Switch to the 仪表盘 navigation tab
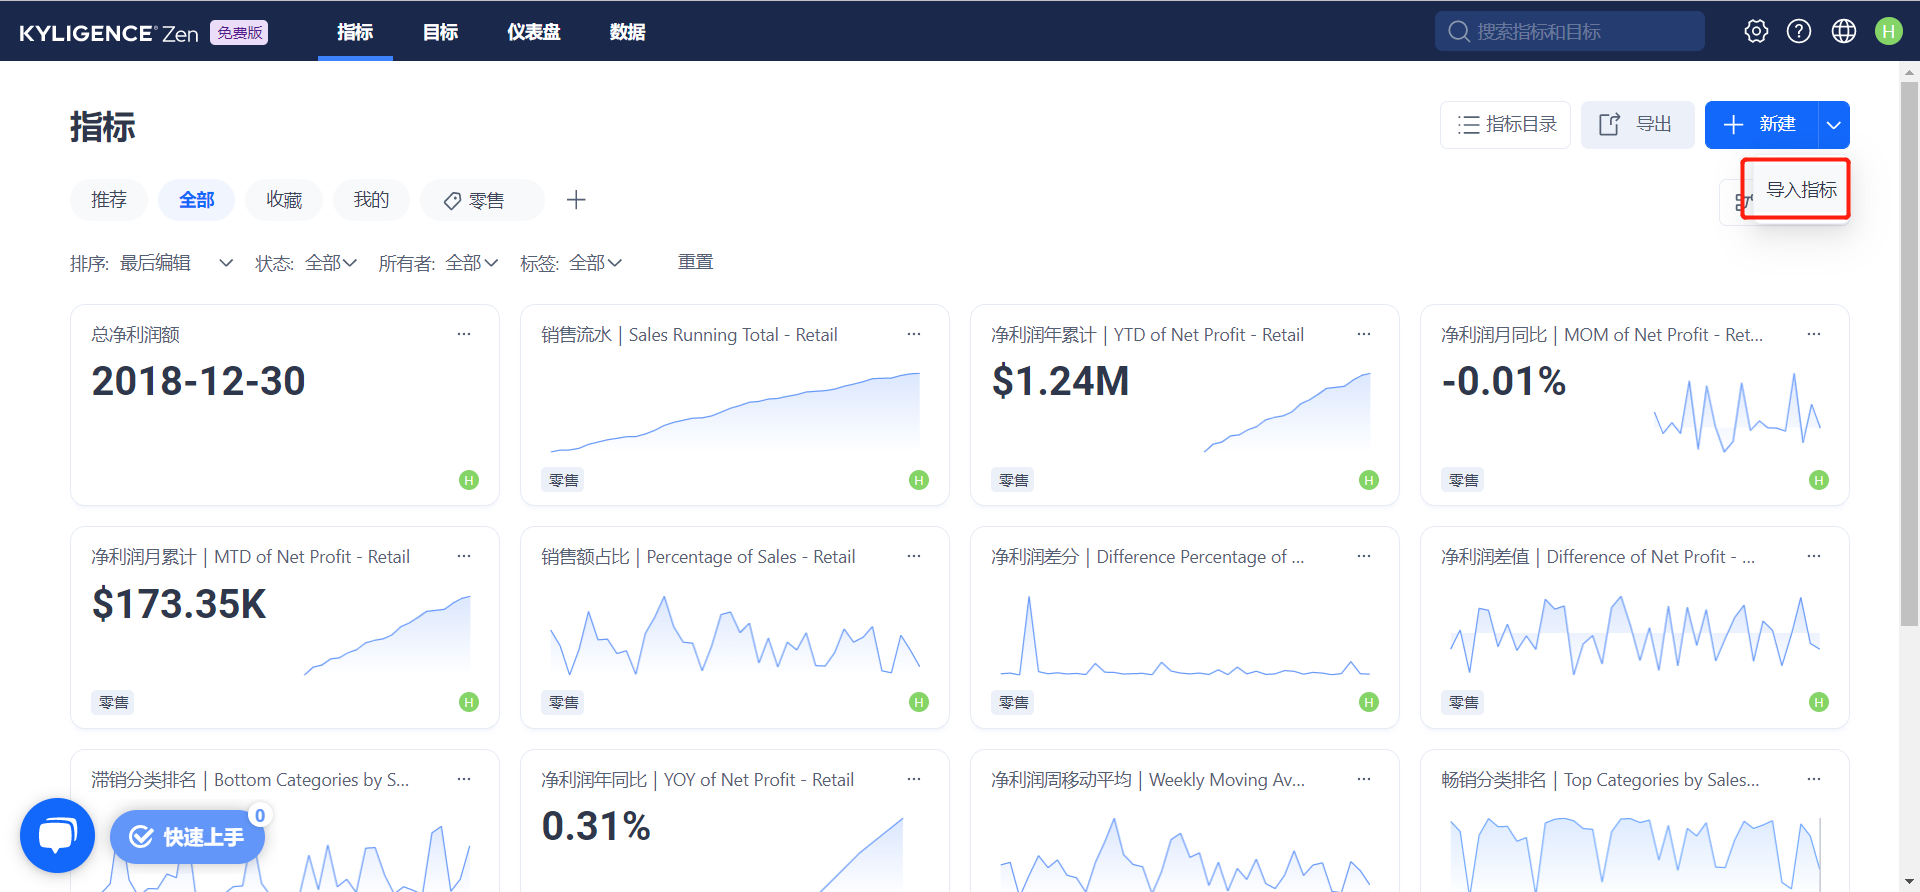This screenshot has width=1920, height=892. point(534,32)
